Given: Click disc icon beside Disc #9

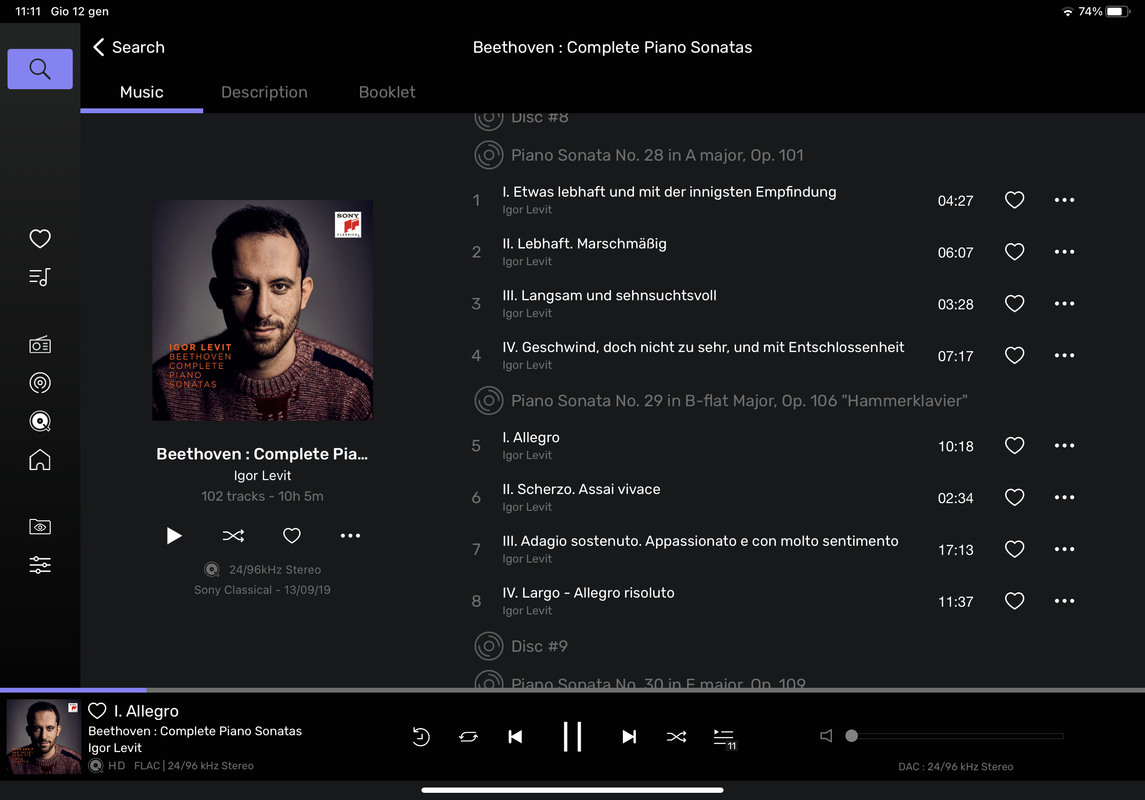Looking at the screenshot, I should 489,647.
